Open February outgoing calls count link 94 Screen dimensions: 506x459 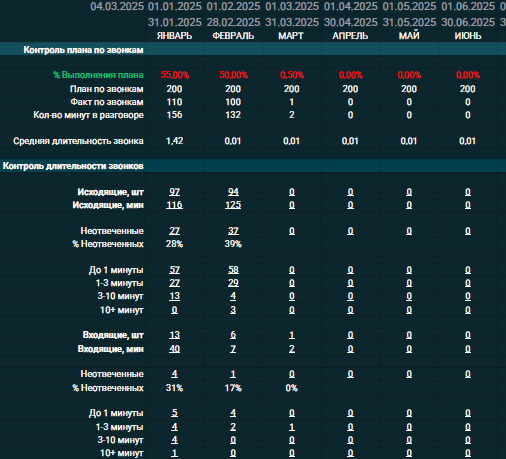click(x=233, y=192)
